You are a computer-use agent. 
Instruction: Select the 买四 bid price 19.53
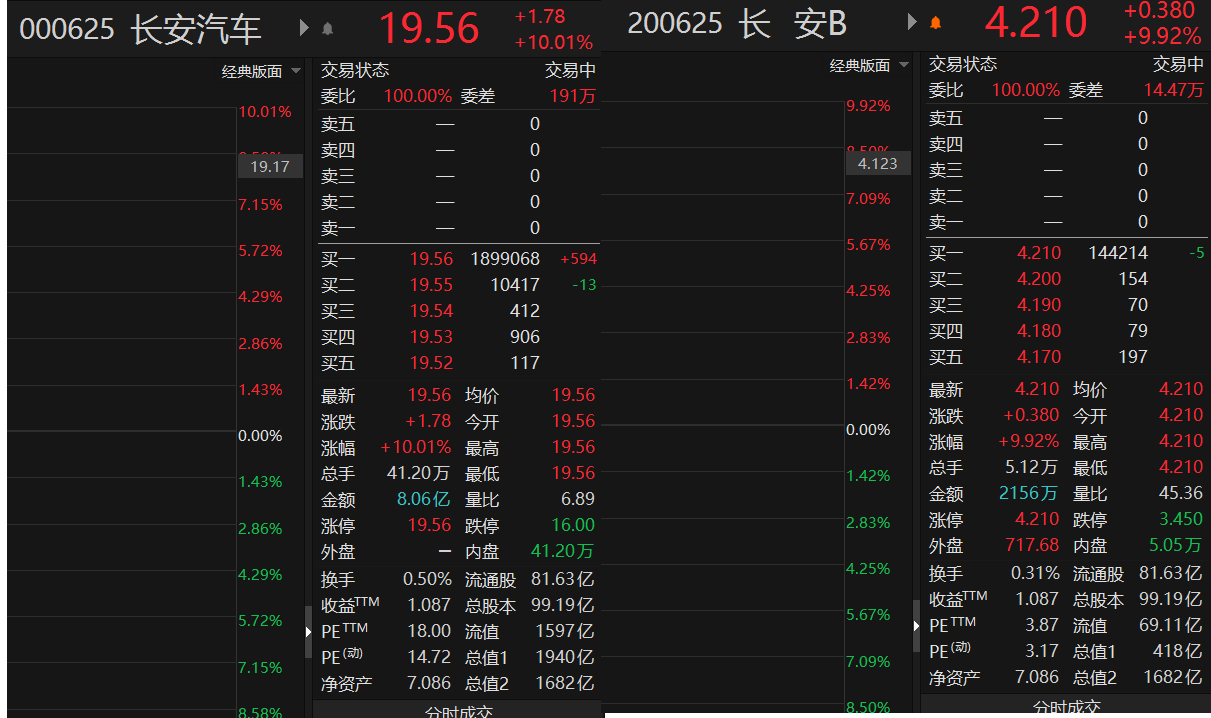(431, 337)
